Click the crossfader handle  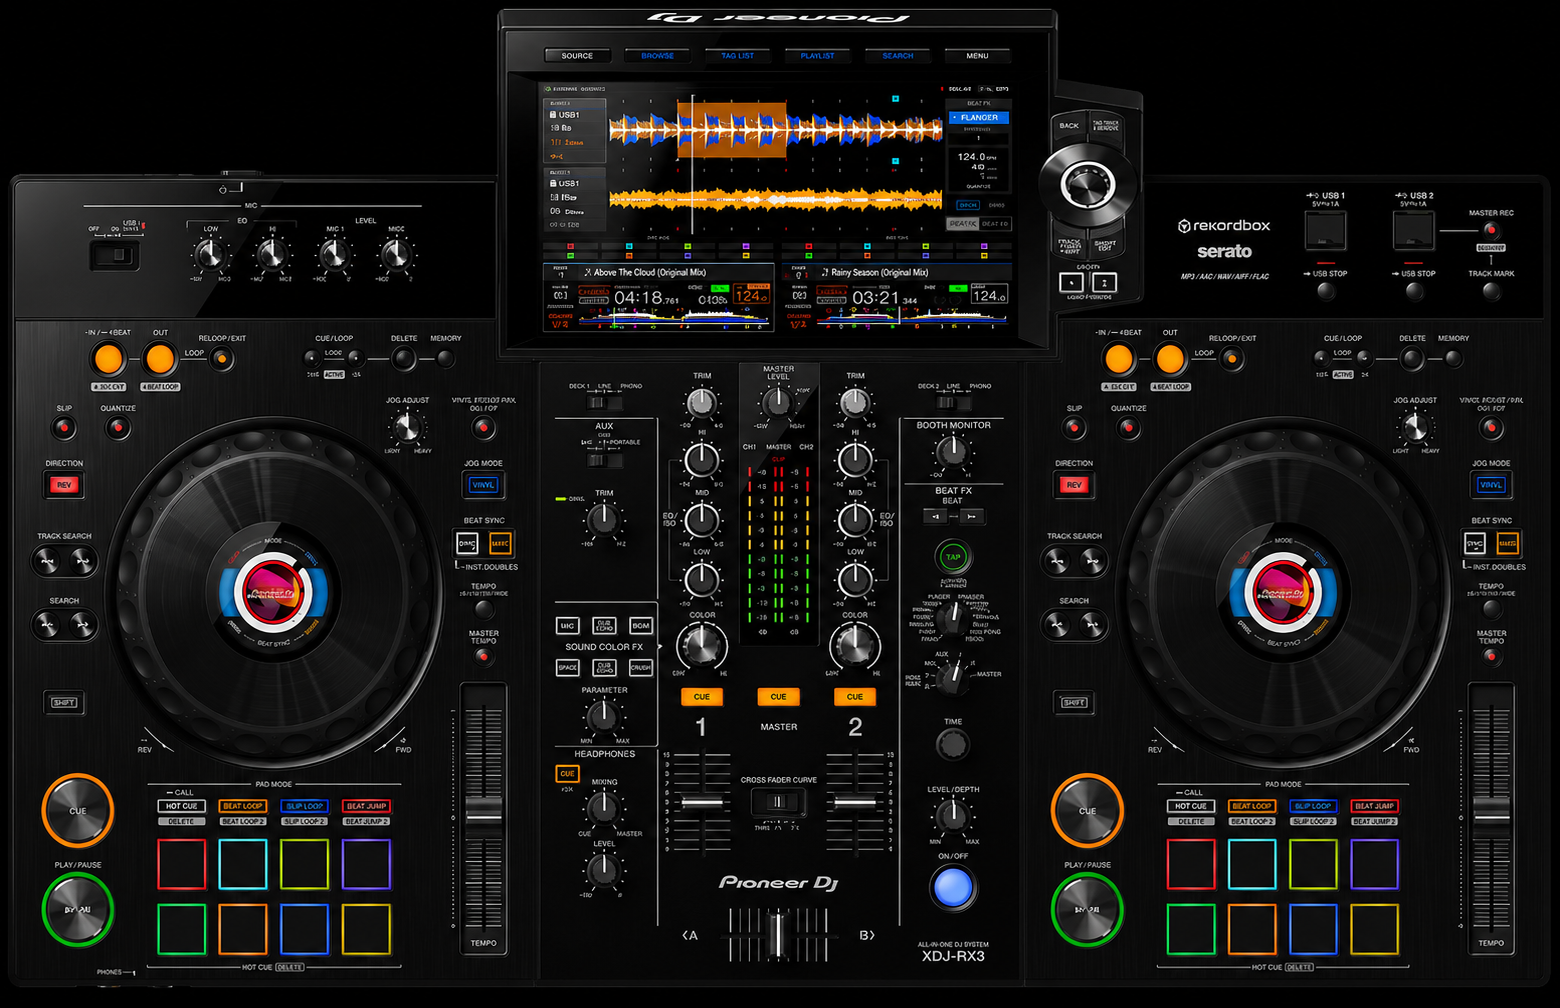pyautogui.click(x=777, y=933)
